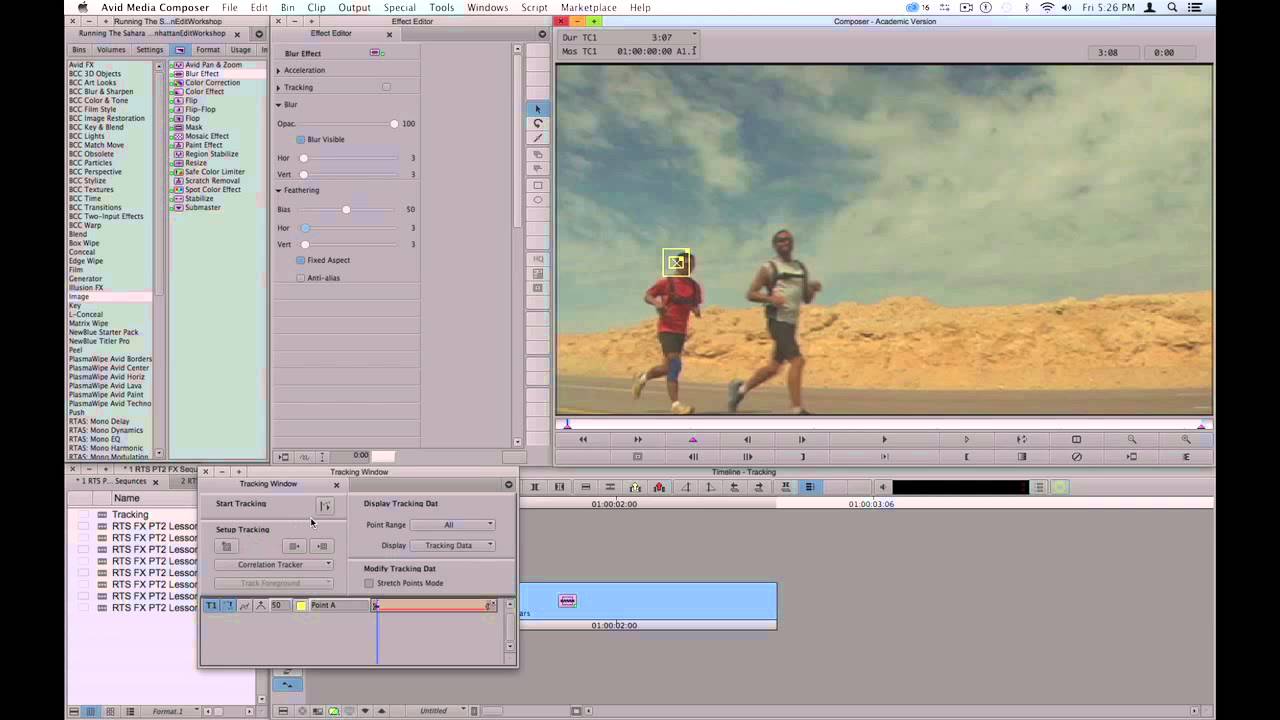Toggle the HQ render quality button
This screenshot has width=1280, height=720.
[x=538, y=259]
